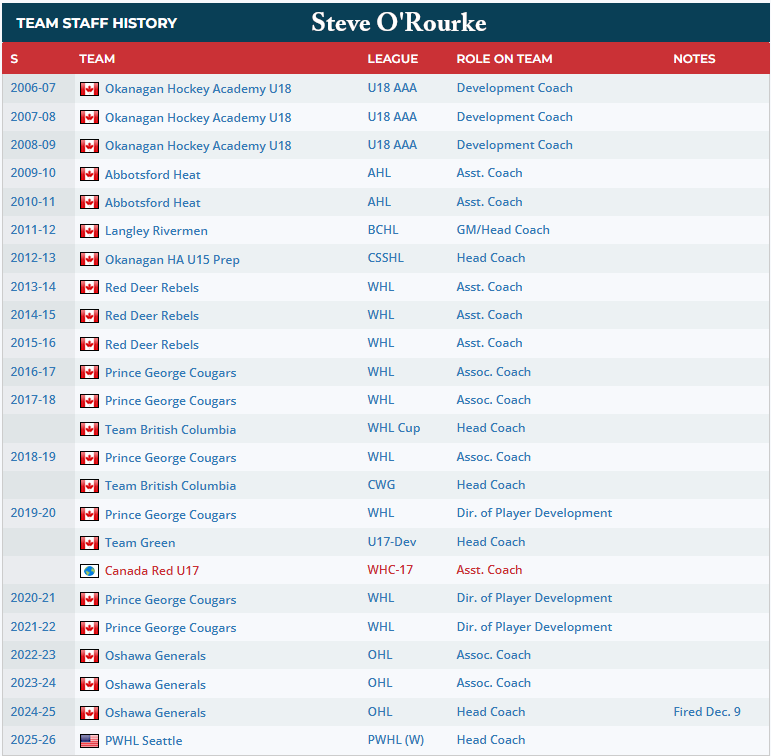Open the U17-Dev league link
The height and width of the screenshot is (756, 771).
coord(392,542)
